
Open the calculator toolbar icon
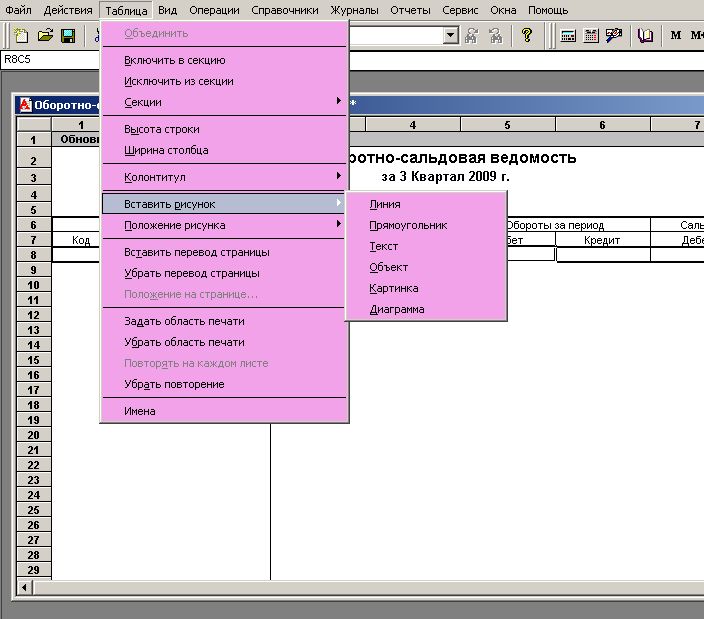point(568,35)
